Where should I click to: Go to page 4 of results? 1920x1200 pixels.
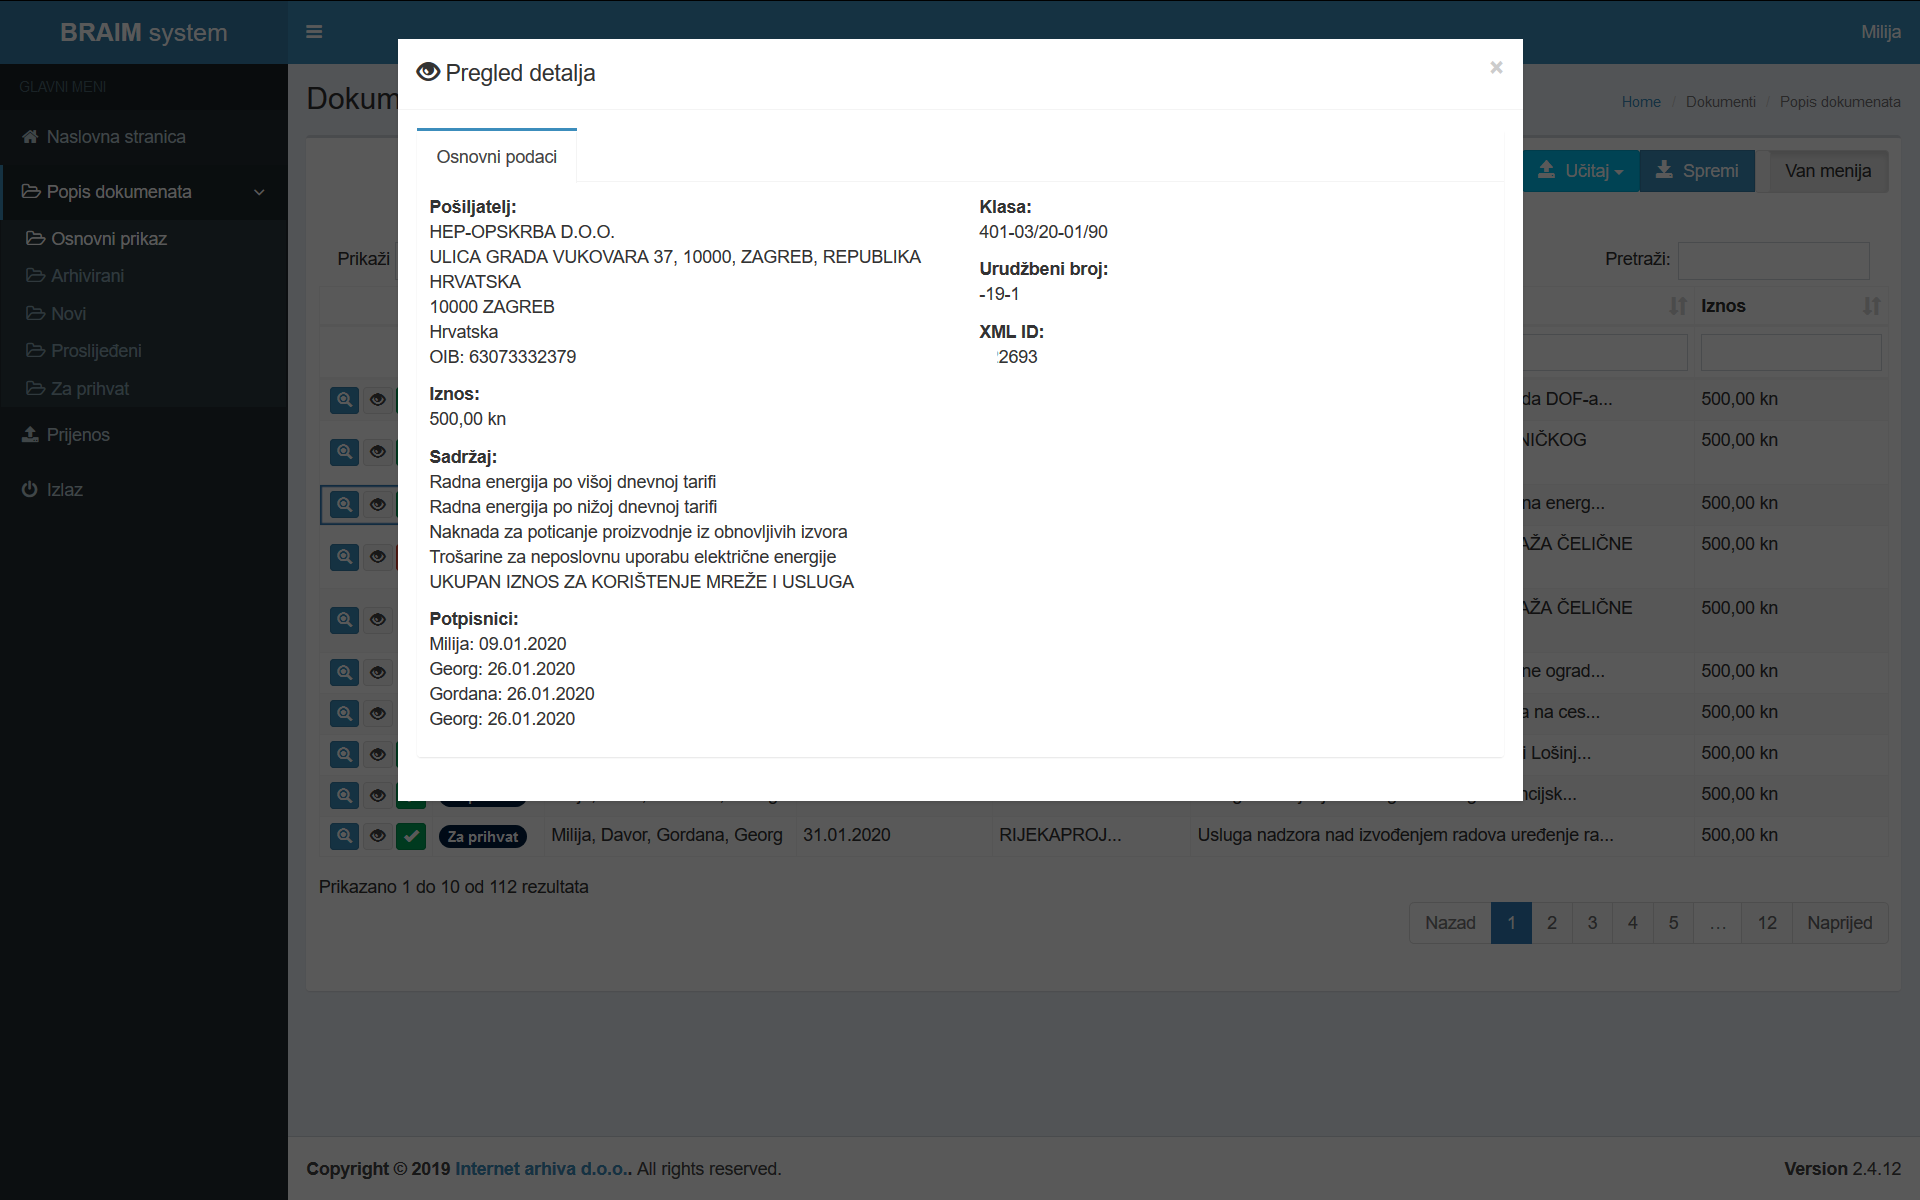[x=1633, y=923]
